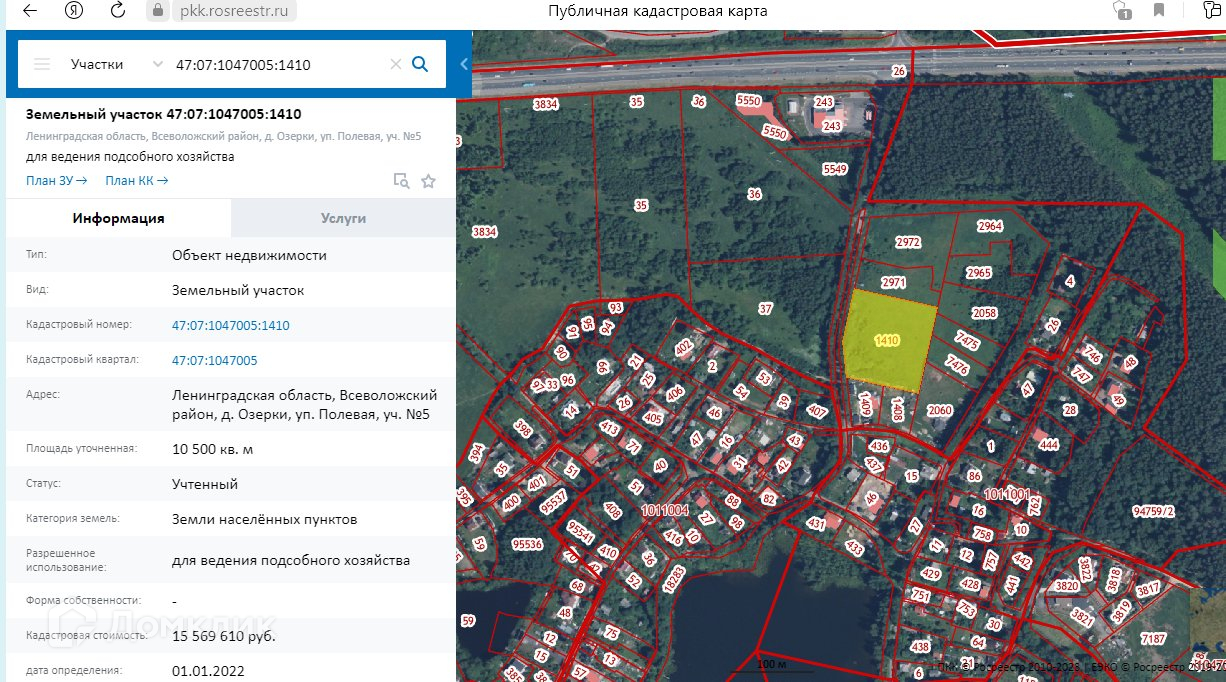Click parcel label 2972 on map
The height and width of the screenshot is (682, 1226).
(907, 242)
